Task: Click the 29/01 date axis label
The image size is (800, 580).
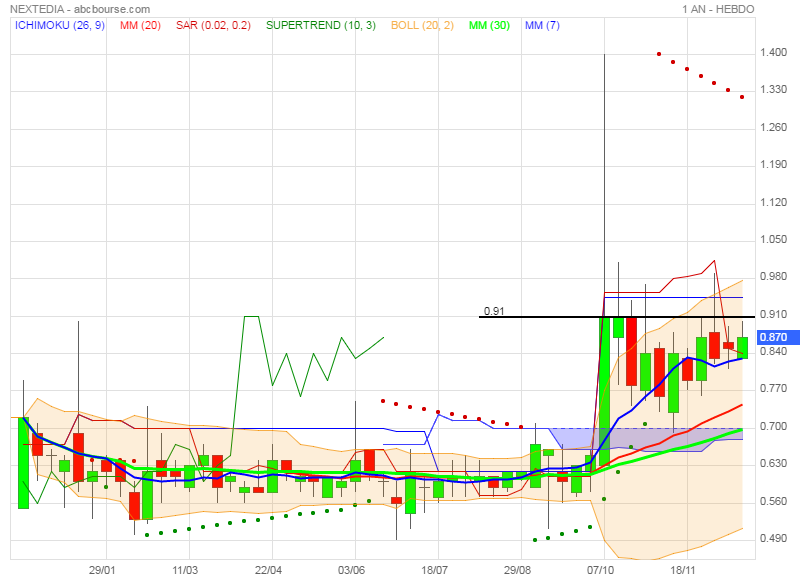Action: tap(102, 570)
